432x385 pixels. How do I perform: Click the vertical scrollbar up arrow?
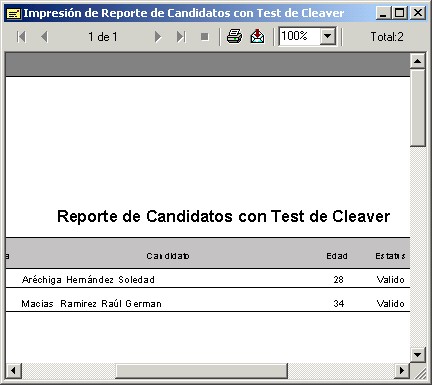[x=418, y=61]
